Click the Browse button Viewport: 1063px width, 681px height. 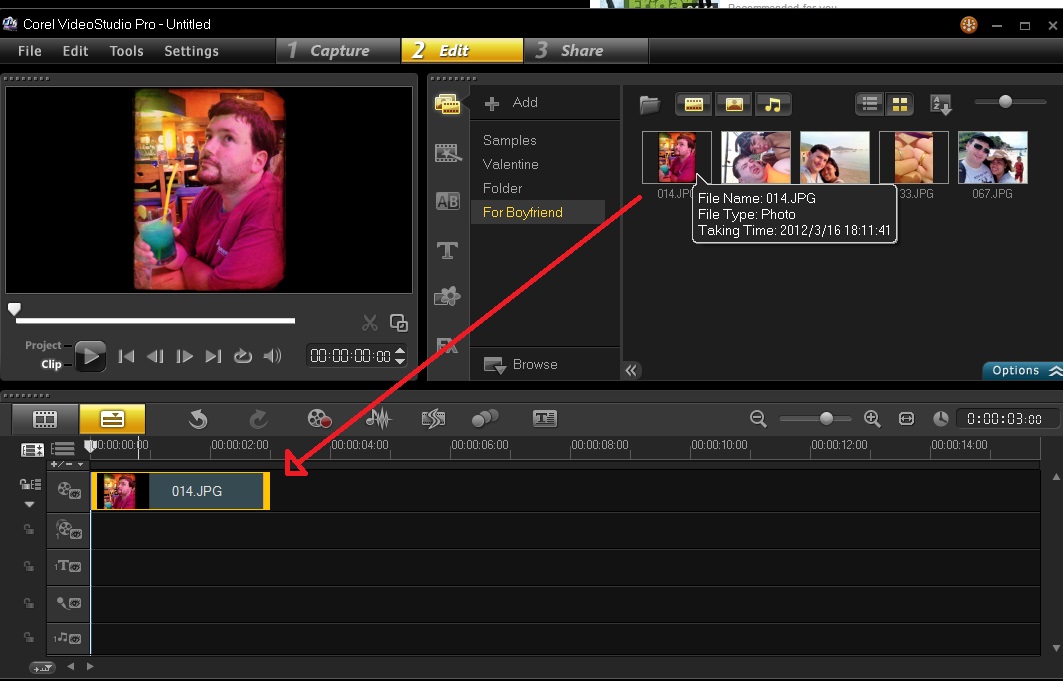coord(521,365)
